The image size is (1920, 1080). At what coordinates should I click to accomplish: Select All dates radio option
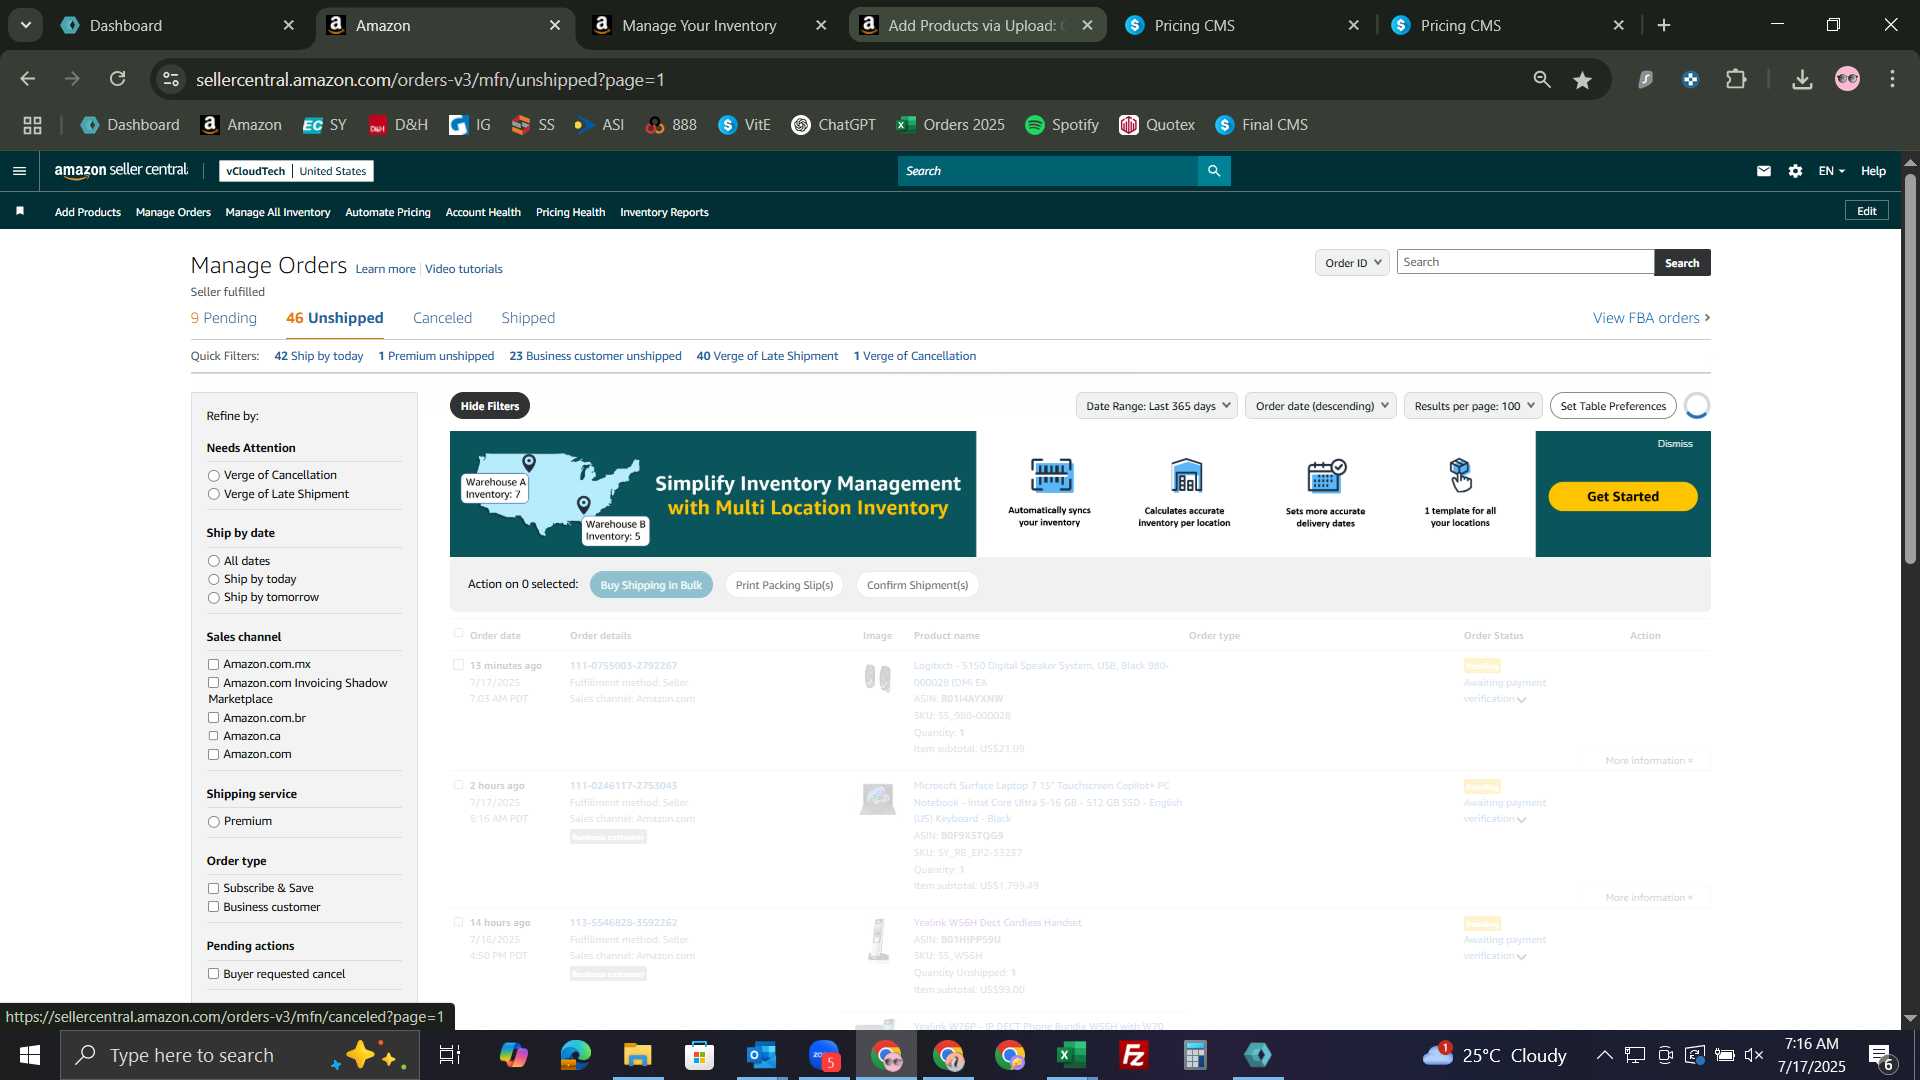point(214,562)
